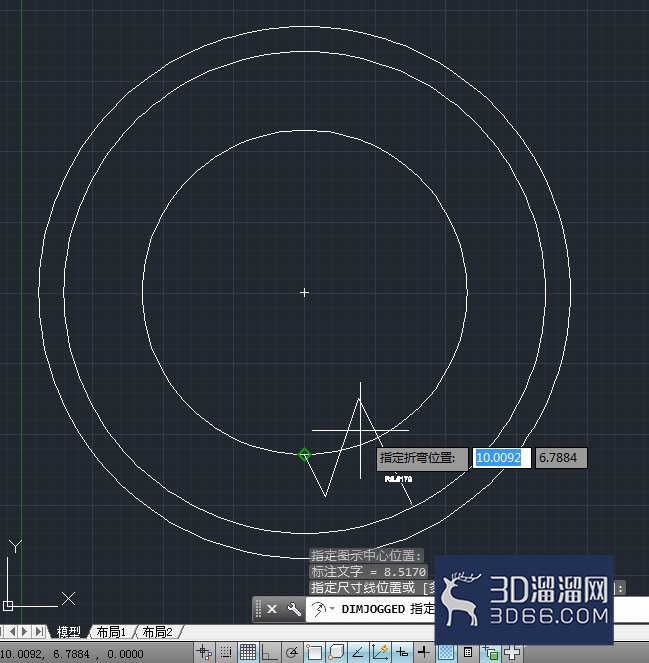Viewport: 649px width, 663px height.
Task: Toggle Annotation Monitor plus icon
Action: [512, 652]
